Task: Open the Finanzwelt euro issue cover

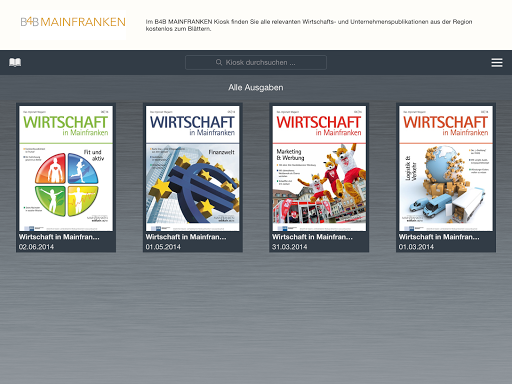Action: click(x=193, y=168)
